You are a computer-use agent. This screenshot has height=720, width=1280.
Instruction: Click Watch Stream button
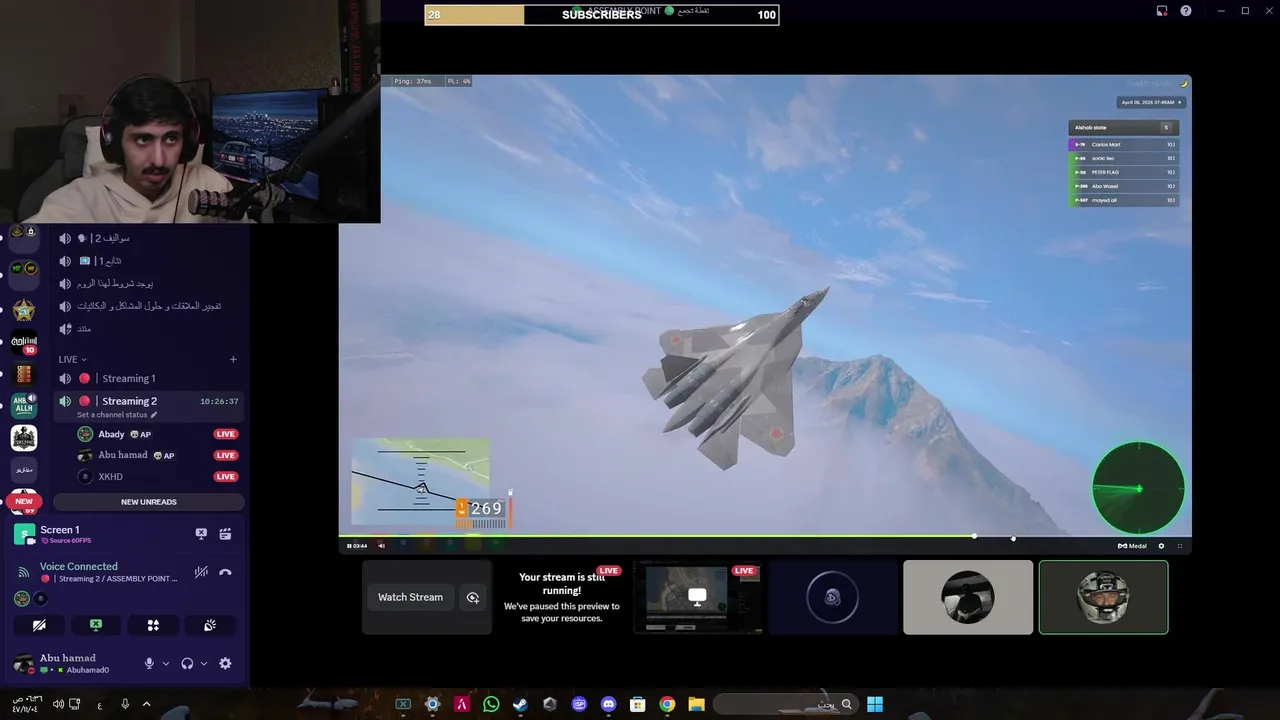coord(410,597)
